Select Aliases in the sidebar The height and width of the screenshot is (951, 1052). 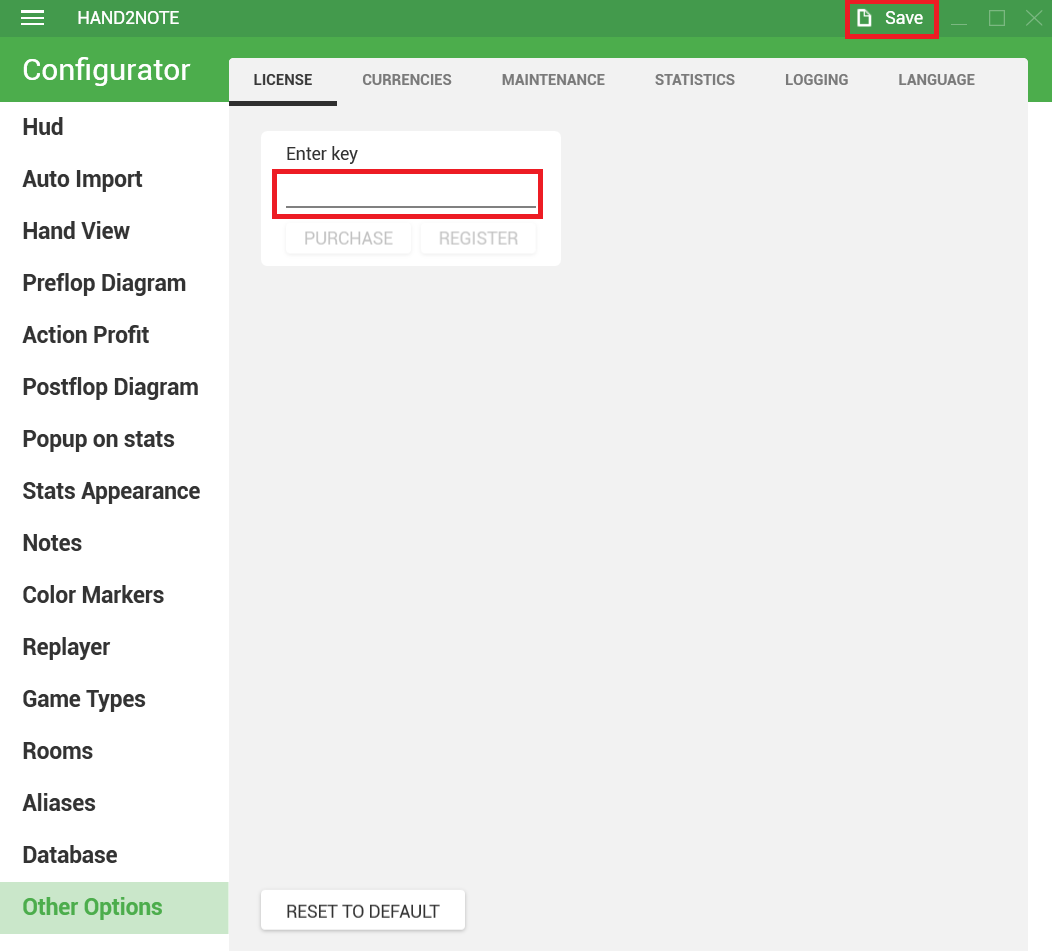pyautogui.click(x=59, y=803)
